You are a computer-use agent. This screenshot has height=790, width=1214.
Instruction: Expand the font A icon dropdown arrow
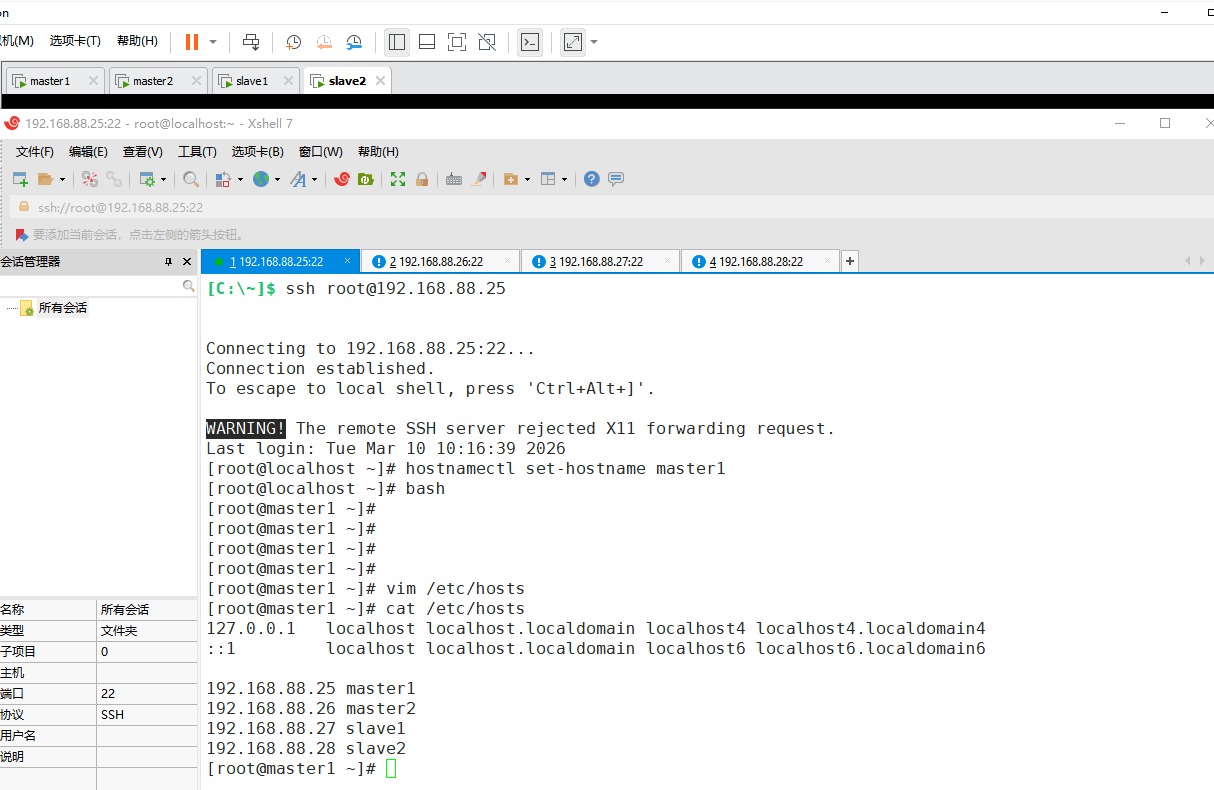pyautogui.click(x=314, y=180)
